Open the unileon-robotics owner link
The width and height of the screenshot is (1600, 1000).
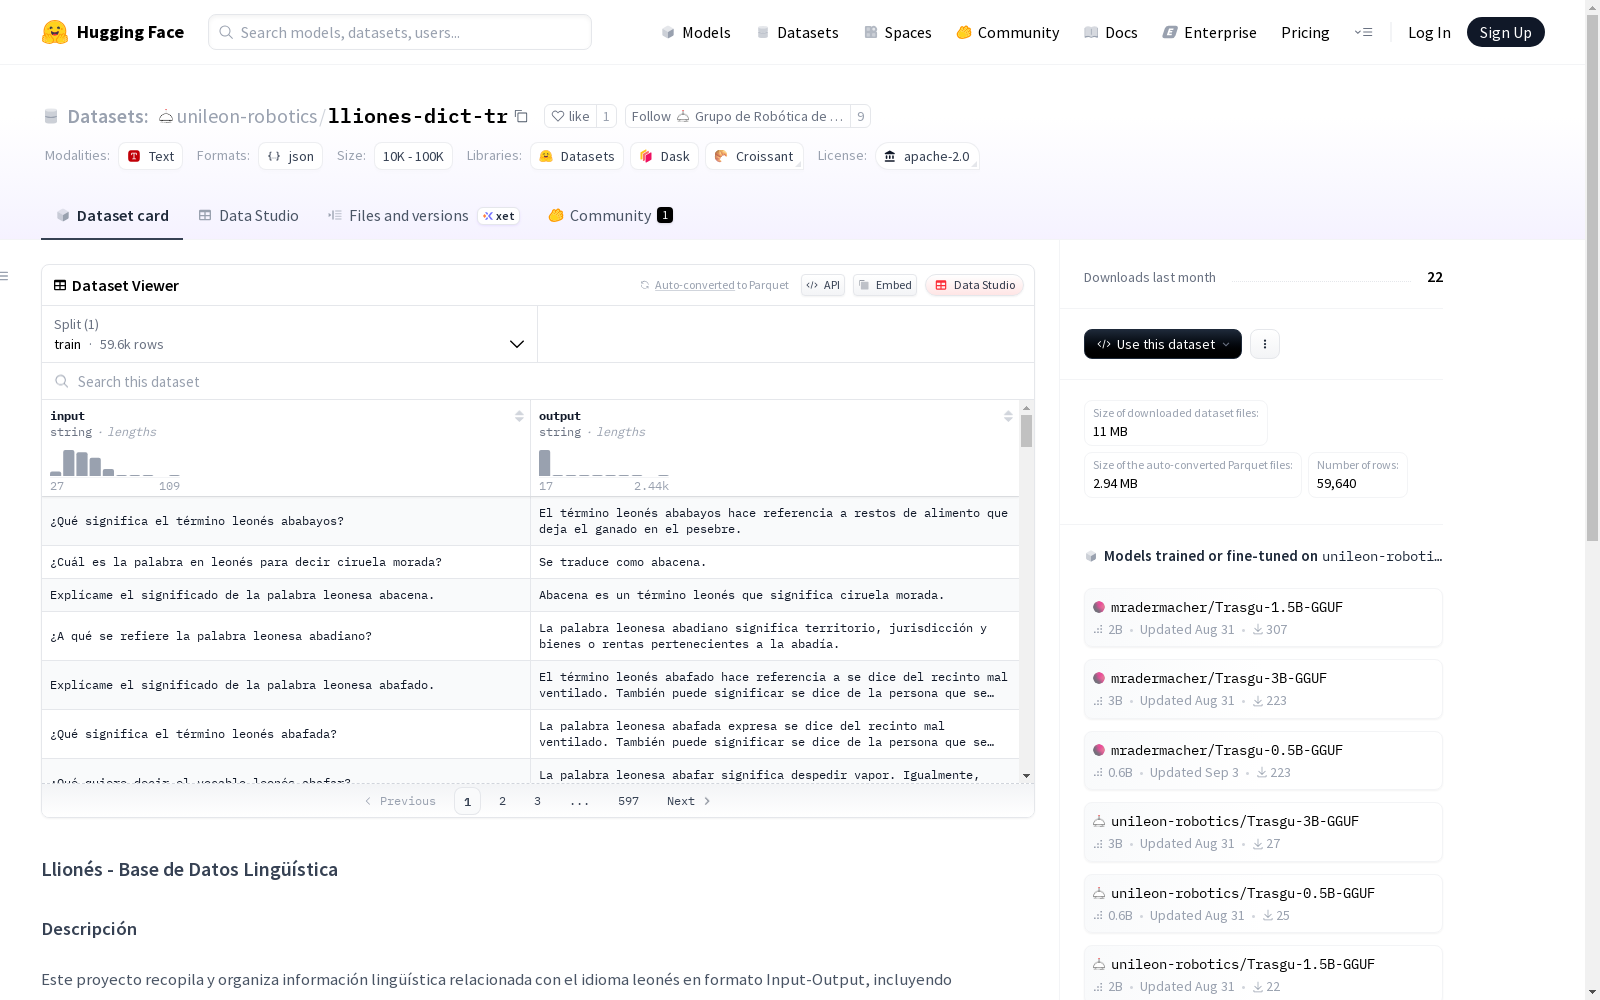coord(247,116)
